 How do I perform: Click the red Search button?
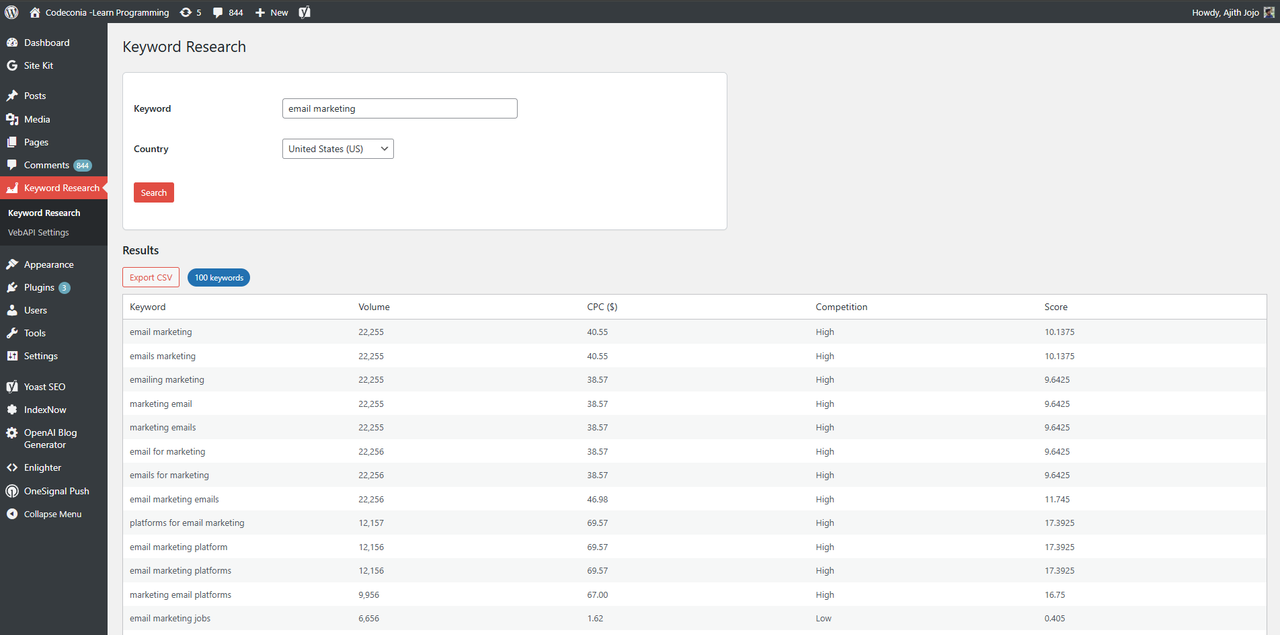coord(154,192)
